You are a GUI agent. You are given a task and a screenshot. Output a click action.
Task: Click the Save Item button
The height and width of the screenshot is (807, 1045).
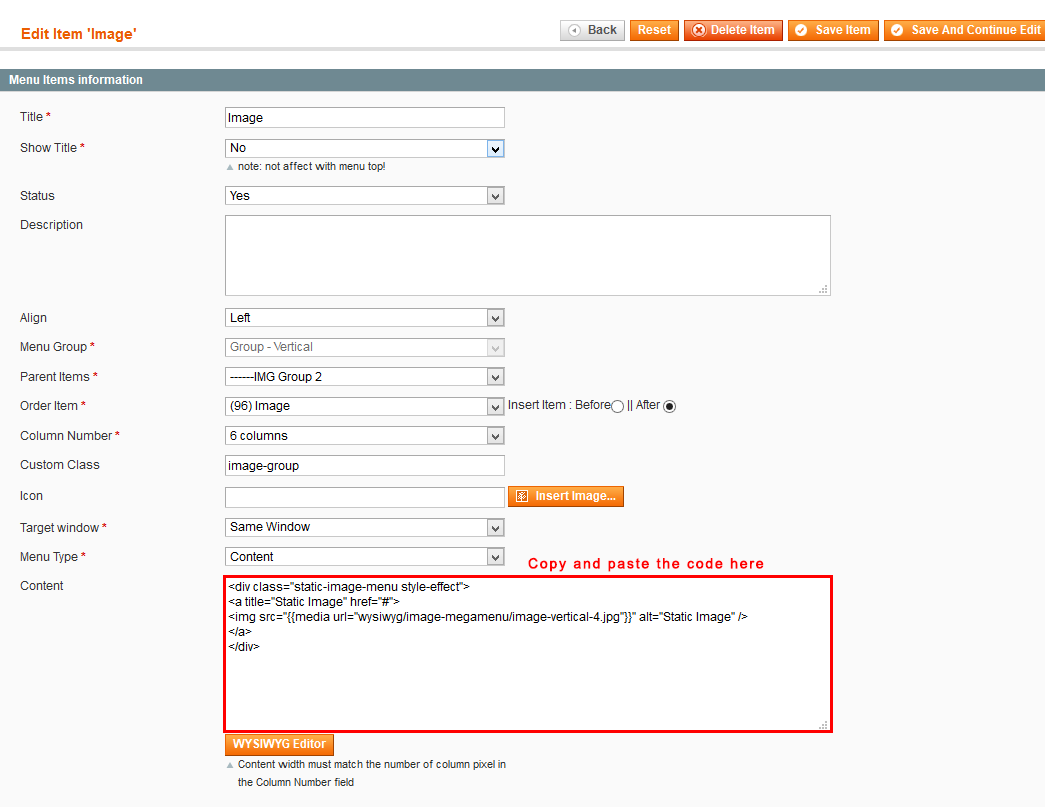click(x=833, y=30)
